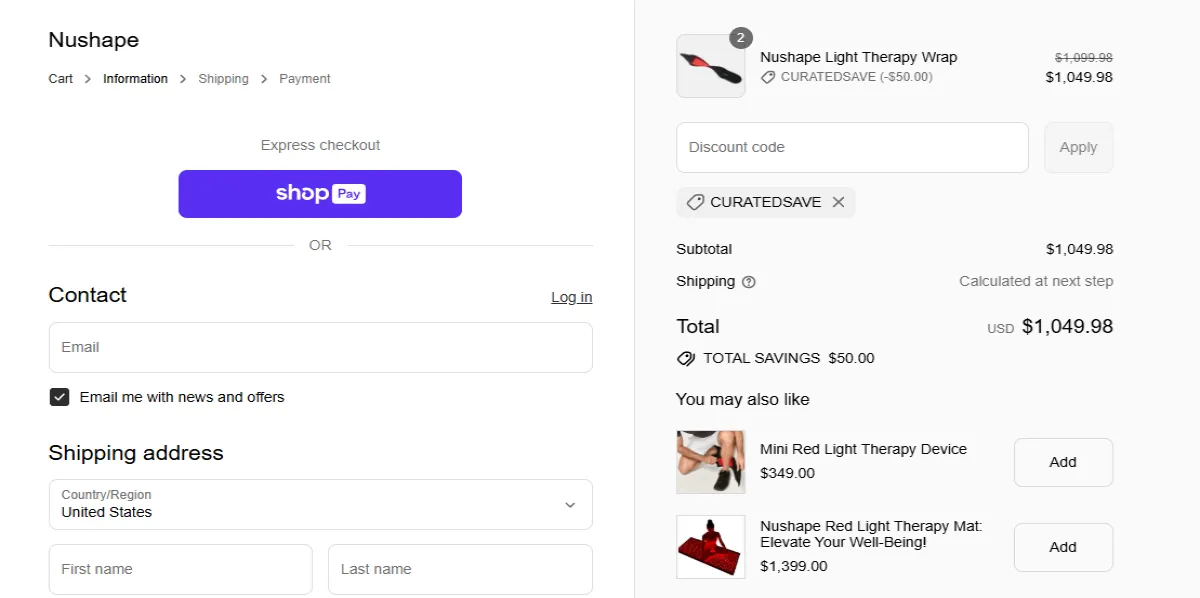Select the Shipping breadcrumb step
The width and height of the screenshot is (1200, 598).
click(223, 78)
